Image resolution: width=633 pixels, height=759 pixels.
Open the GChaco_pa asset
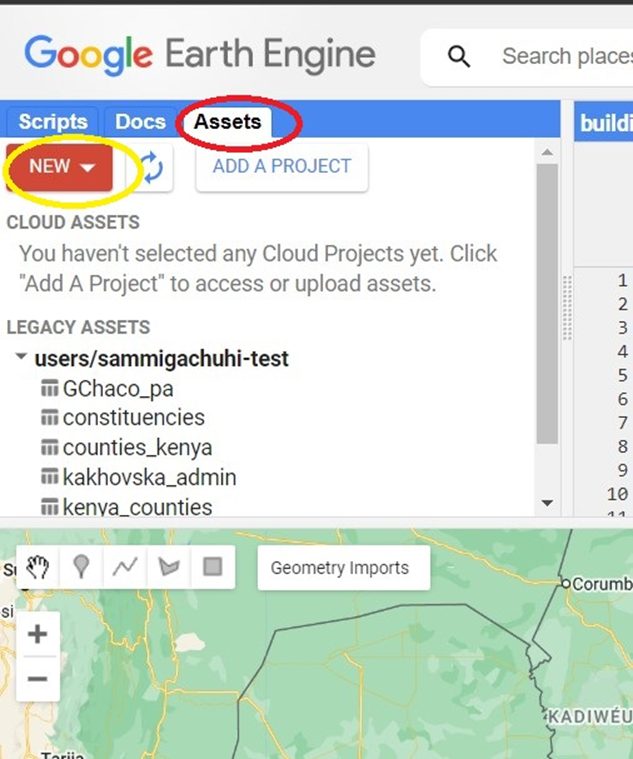point(118,389)
